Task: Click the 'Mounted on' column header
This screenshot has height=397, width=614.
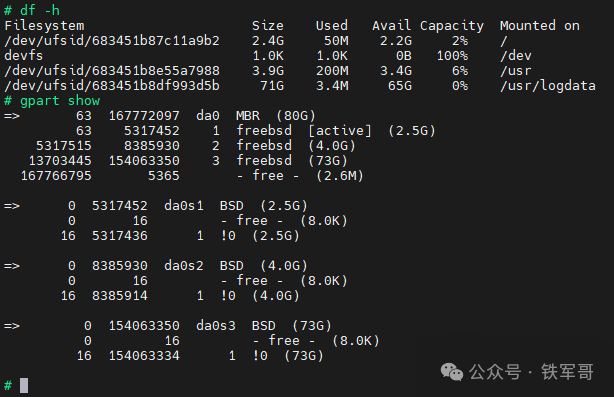Action: pyautogui.click(x=540, y=26)
